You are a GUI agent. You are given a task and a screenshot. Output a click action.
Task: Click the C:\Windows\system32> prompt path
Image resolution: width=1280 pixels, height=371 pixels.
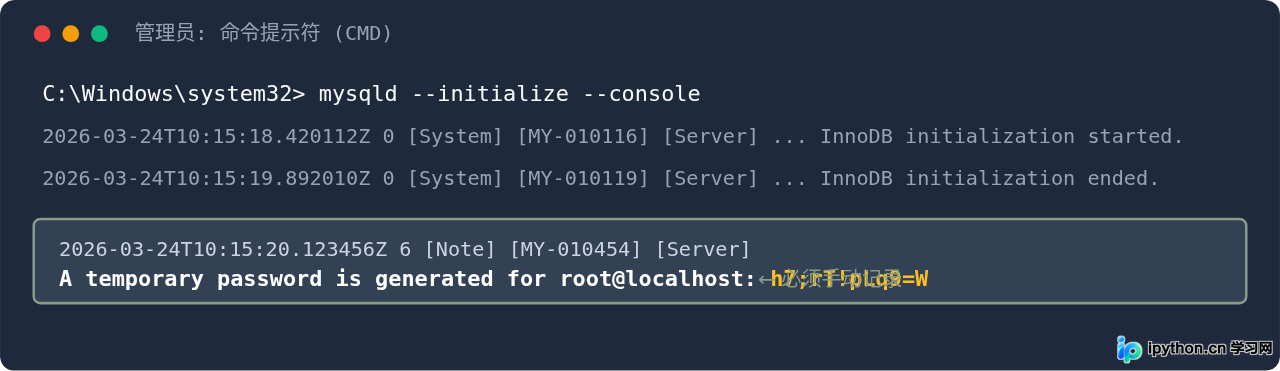click(x=174, y=94)
